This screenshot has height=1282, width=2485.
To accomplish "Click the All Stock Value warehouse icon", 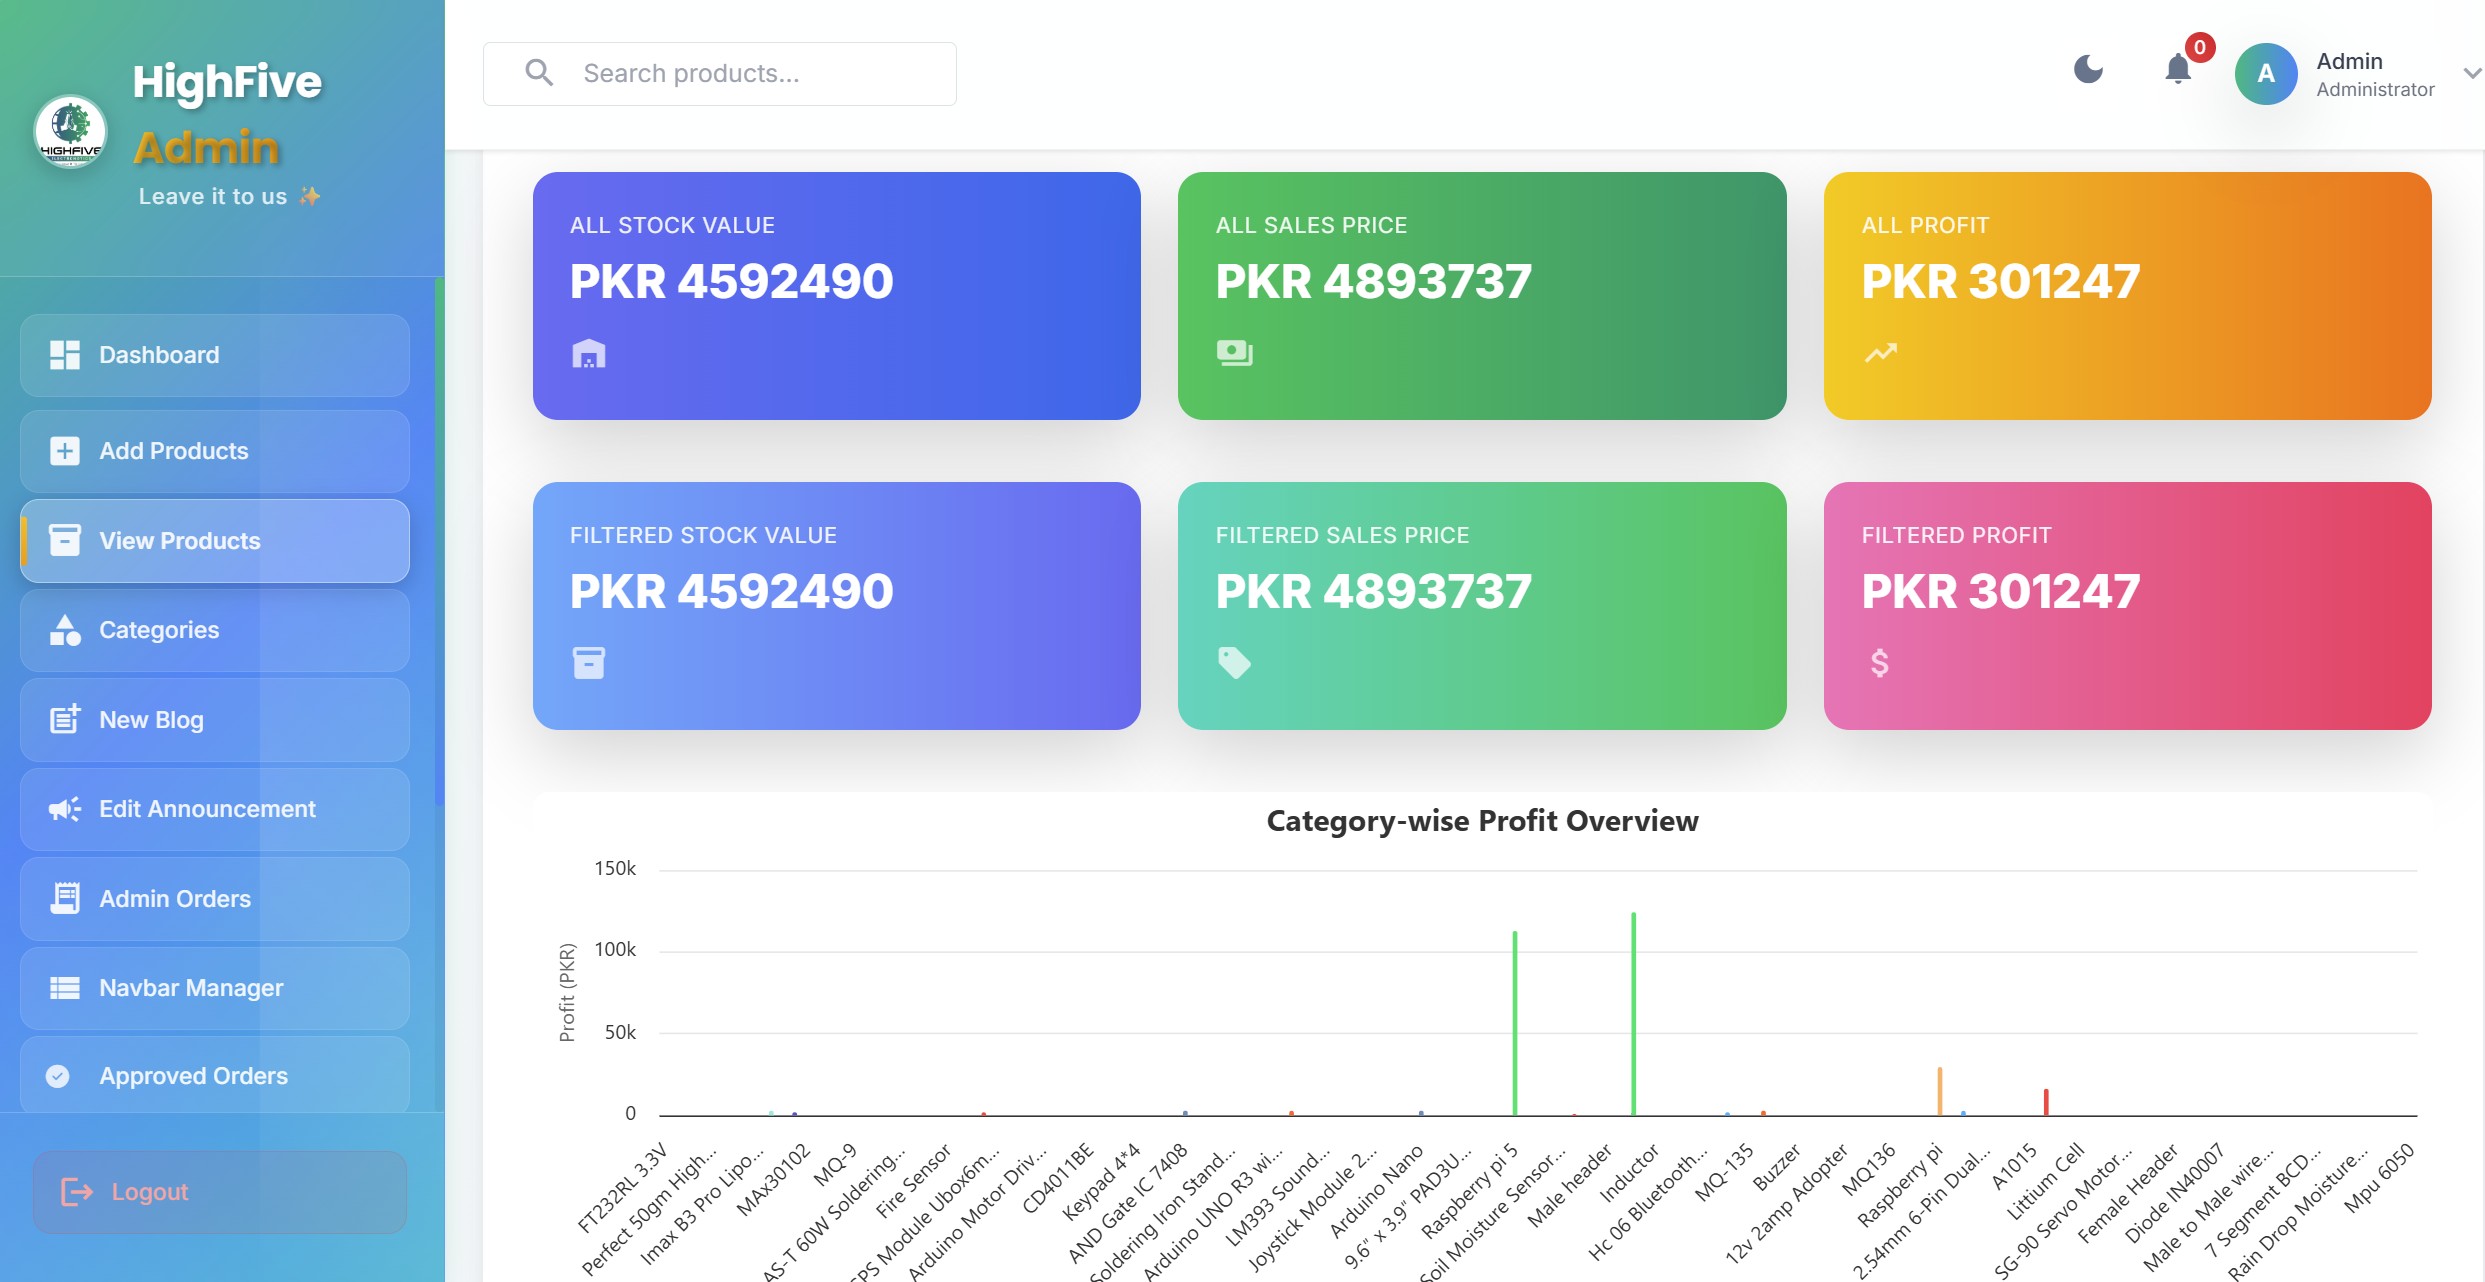I will click(x=588, y=354).
